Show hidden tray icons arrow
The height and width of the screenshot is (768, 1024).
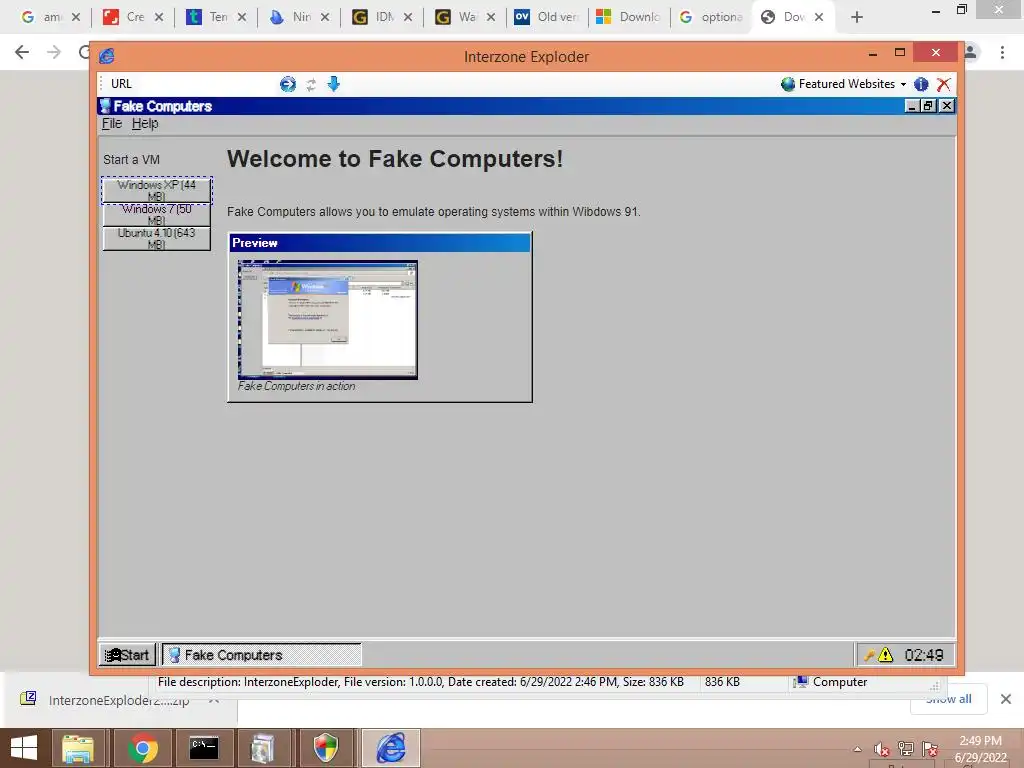857,749
